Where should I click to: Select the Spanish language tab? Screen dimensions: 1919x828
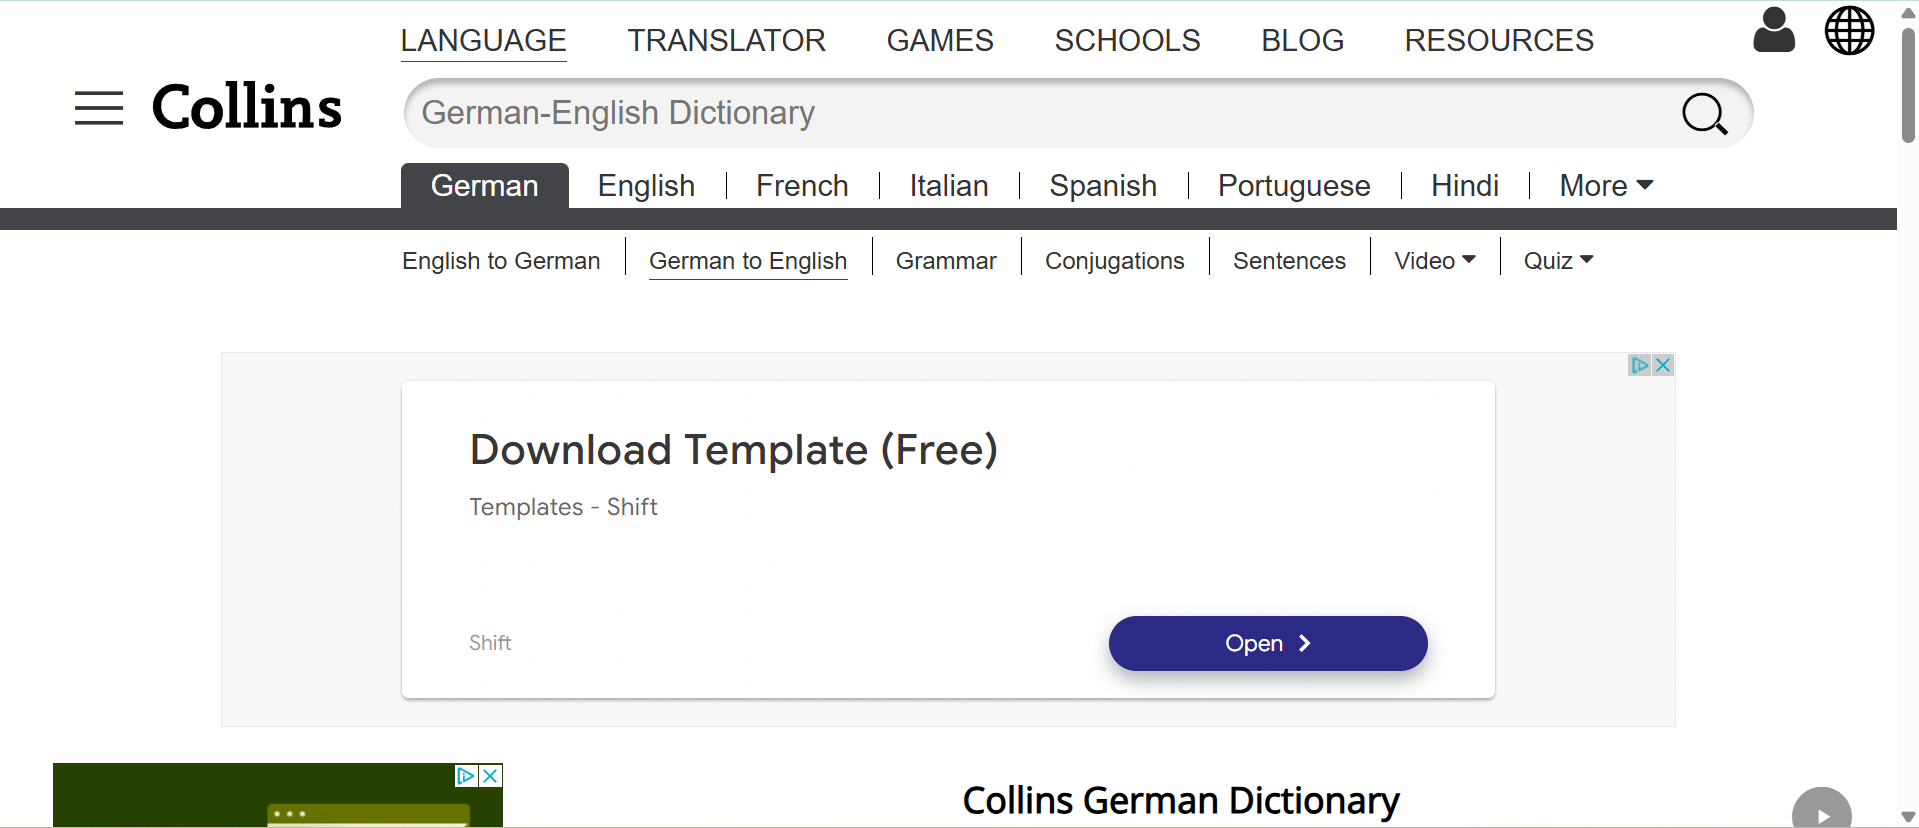coord(1103,186)
